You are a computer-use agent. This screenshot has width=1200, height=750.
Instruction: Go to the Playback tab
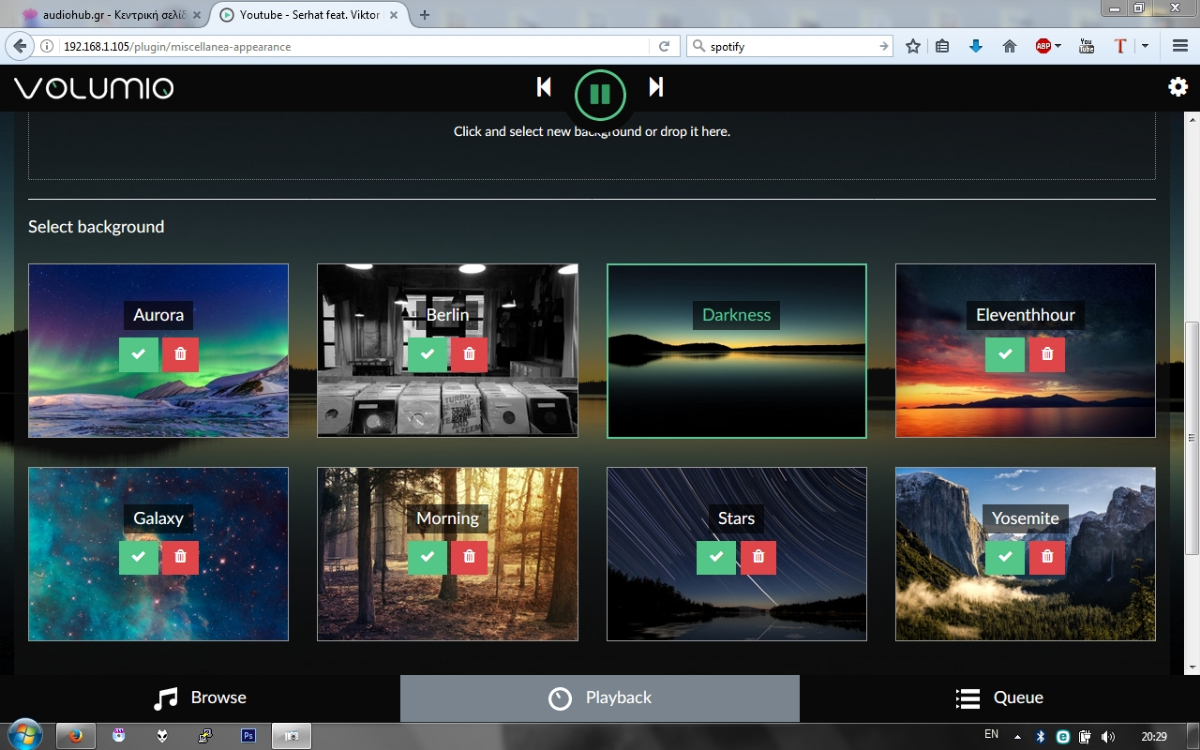600,698
